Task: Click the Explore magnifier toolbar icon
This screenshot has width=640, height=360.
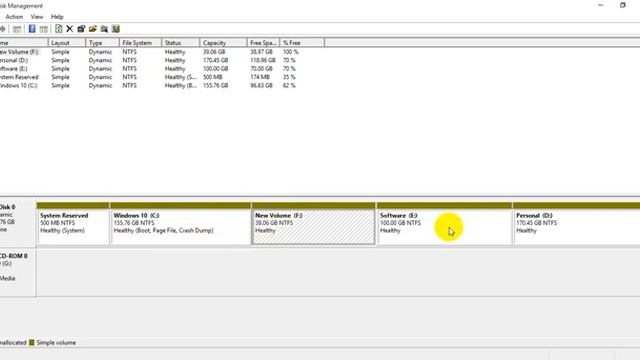Action: pos(104,29)
